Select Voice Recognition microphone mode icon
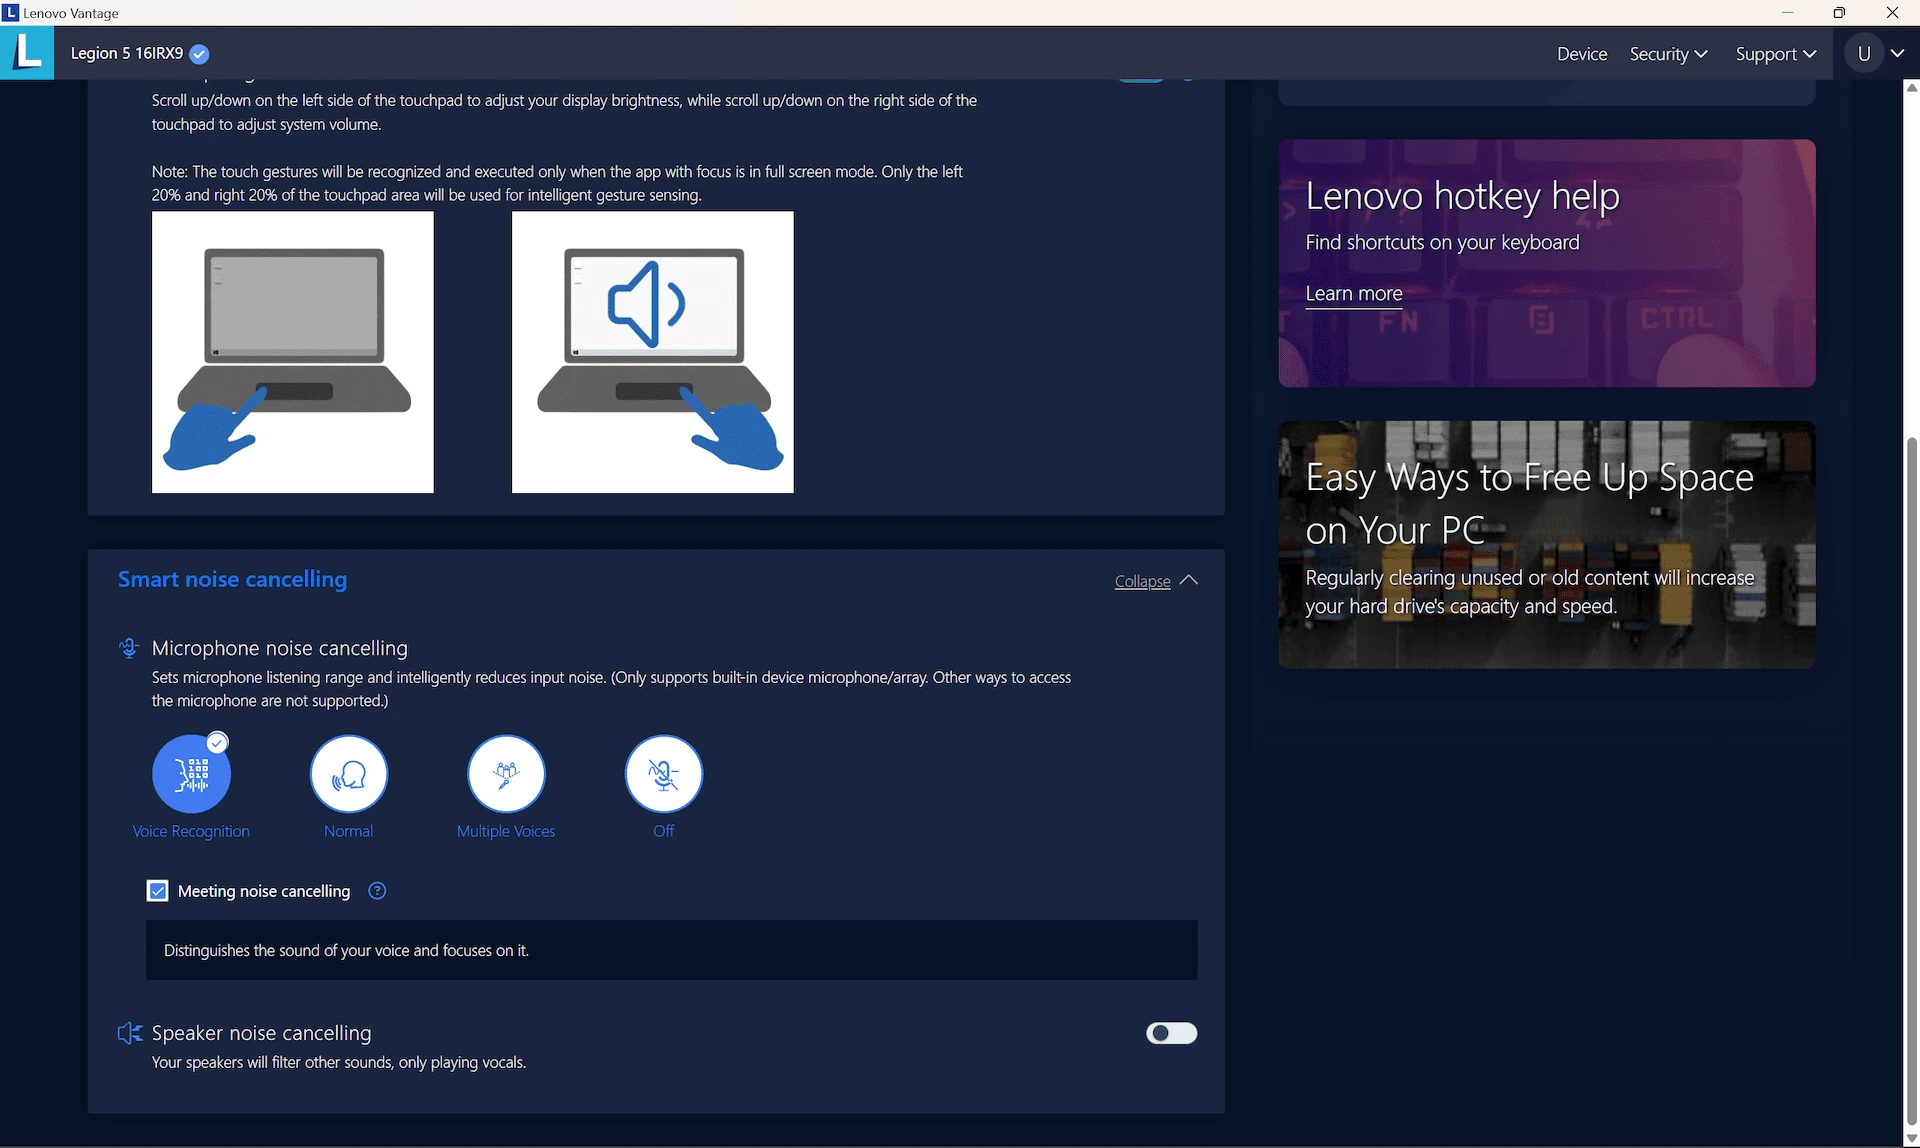This screenshot has width=1920, height=1148. 191,774
